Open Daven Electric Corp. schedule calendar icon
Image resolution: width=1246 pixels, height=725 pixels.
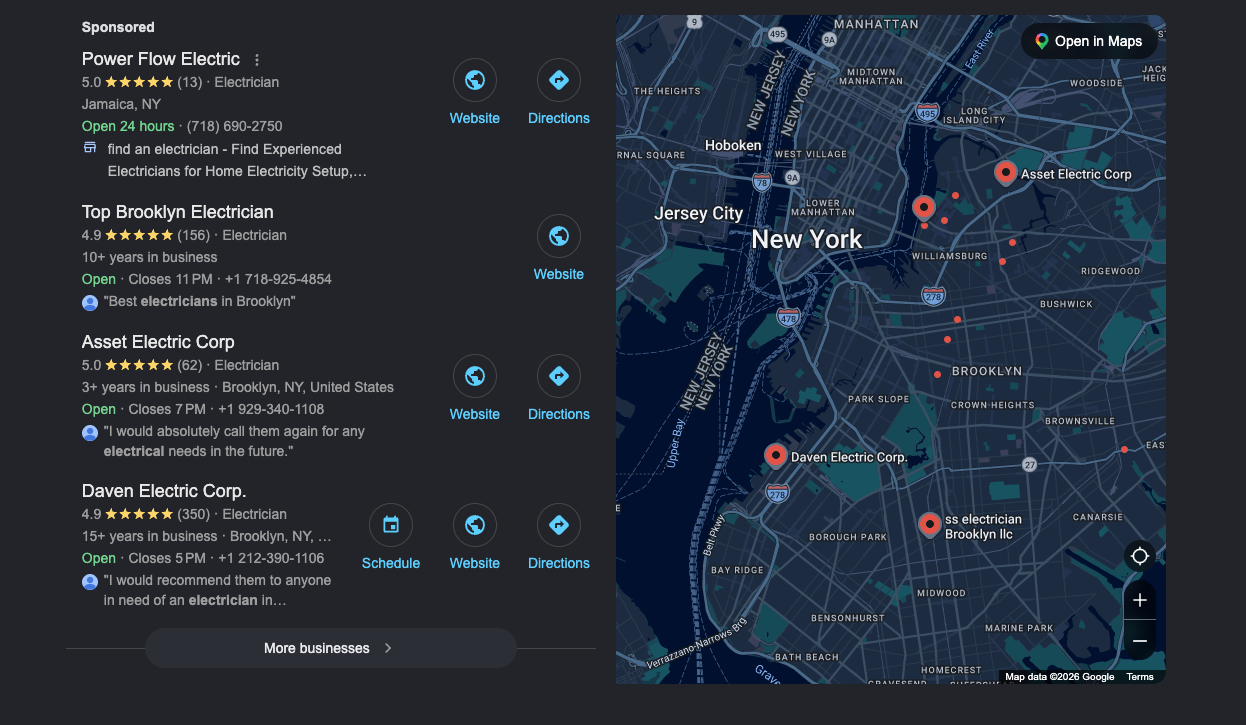click(391, 525)
